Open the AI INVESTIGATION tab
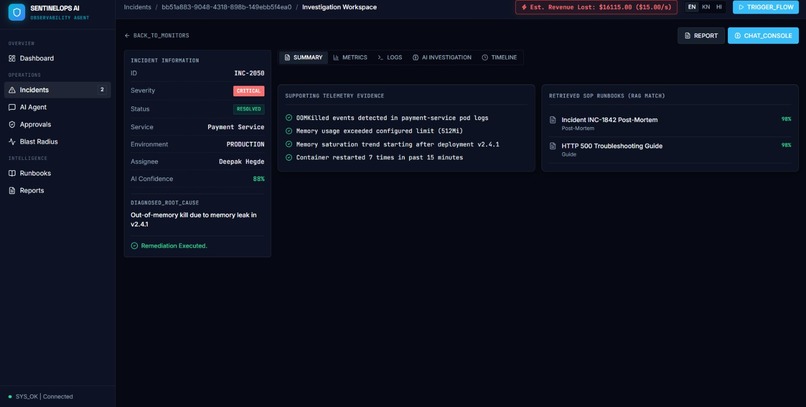This screenshot has height=407, width=806. 442,58
